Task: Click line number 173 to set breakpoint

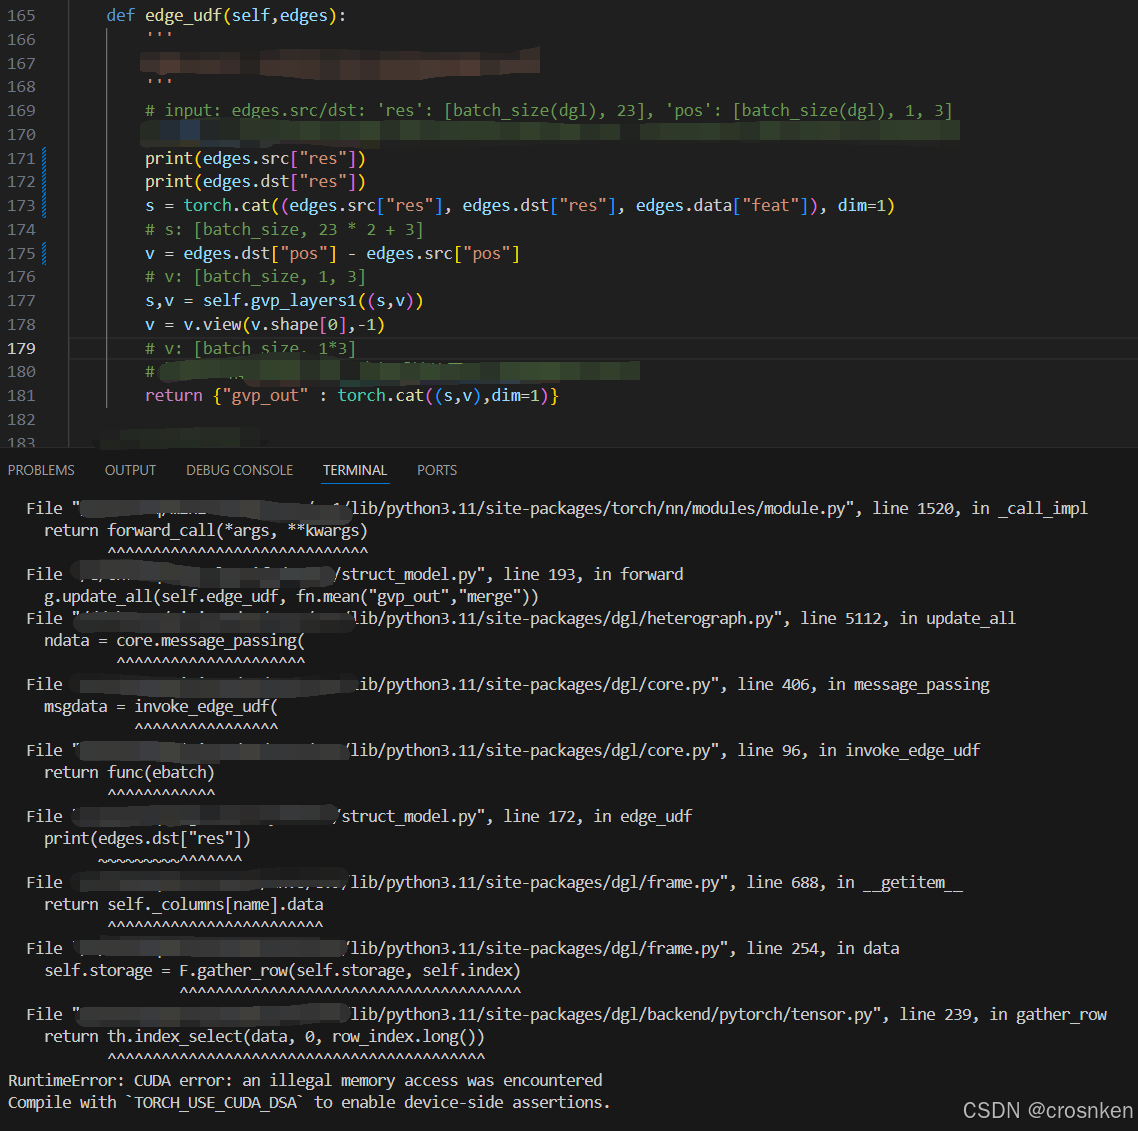Action: pyautogui.click(x=21, y=205)
